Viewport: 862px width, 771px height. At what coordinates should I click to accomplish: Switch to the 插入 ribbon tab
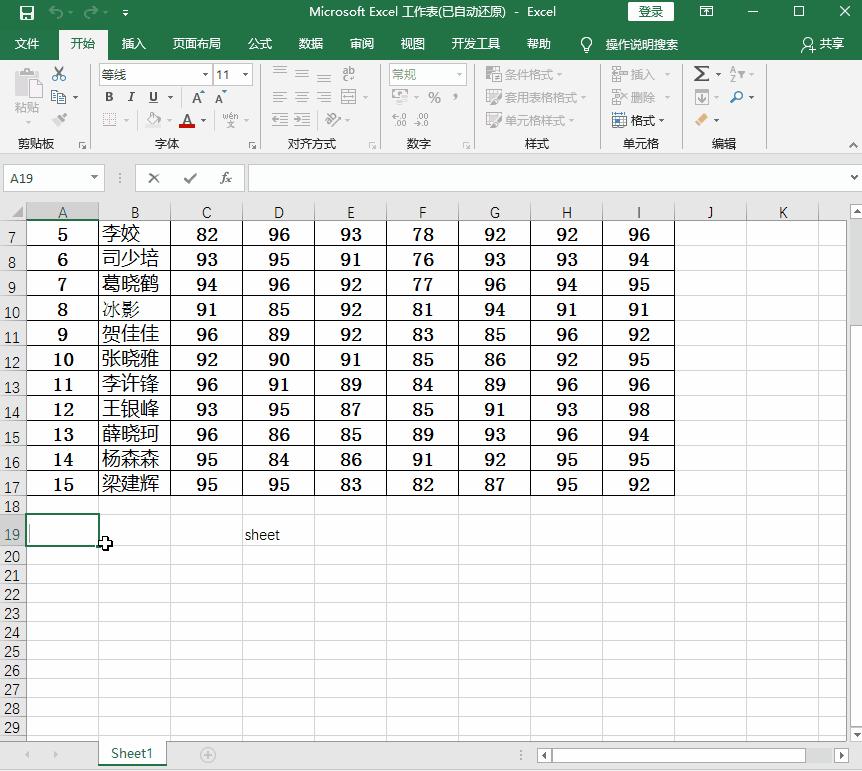point(133,43)
